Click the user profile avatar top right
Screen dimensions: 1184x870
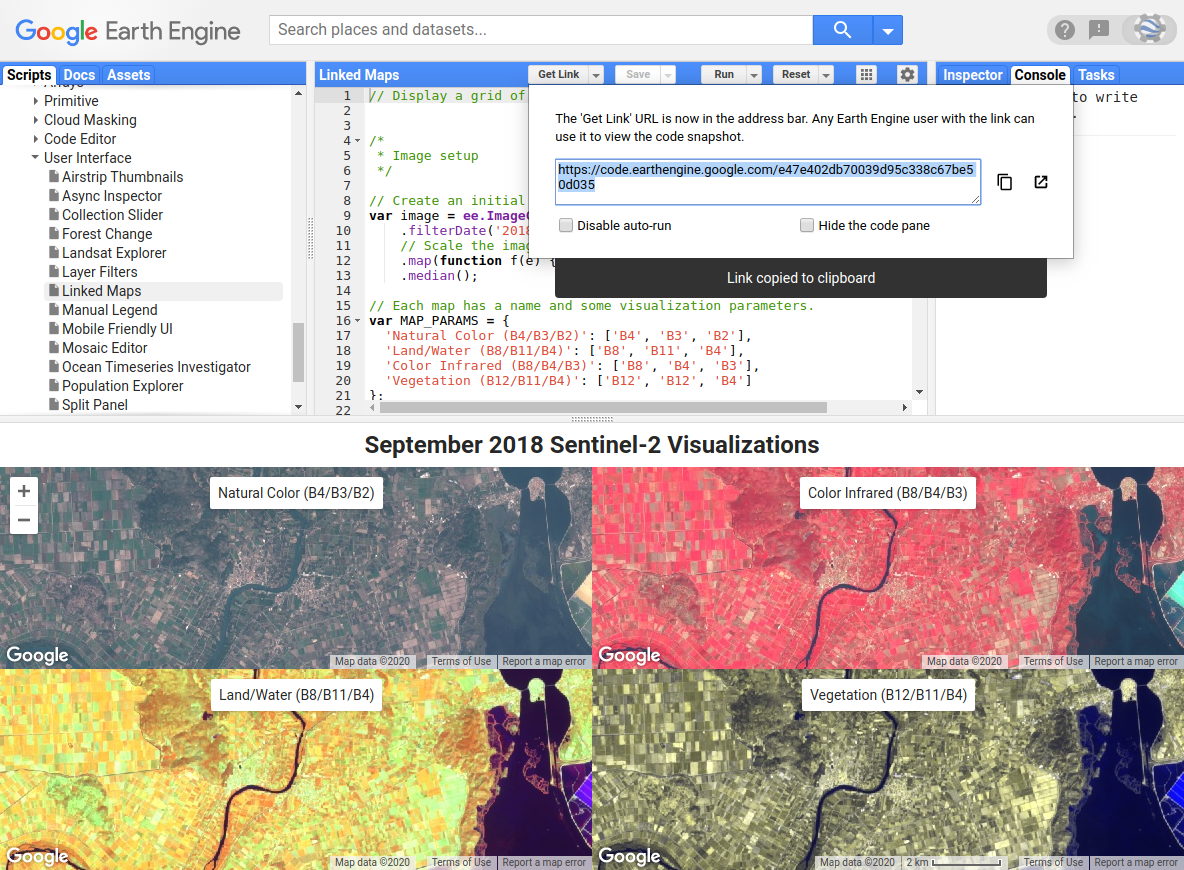[x=1148, y=30]
